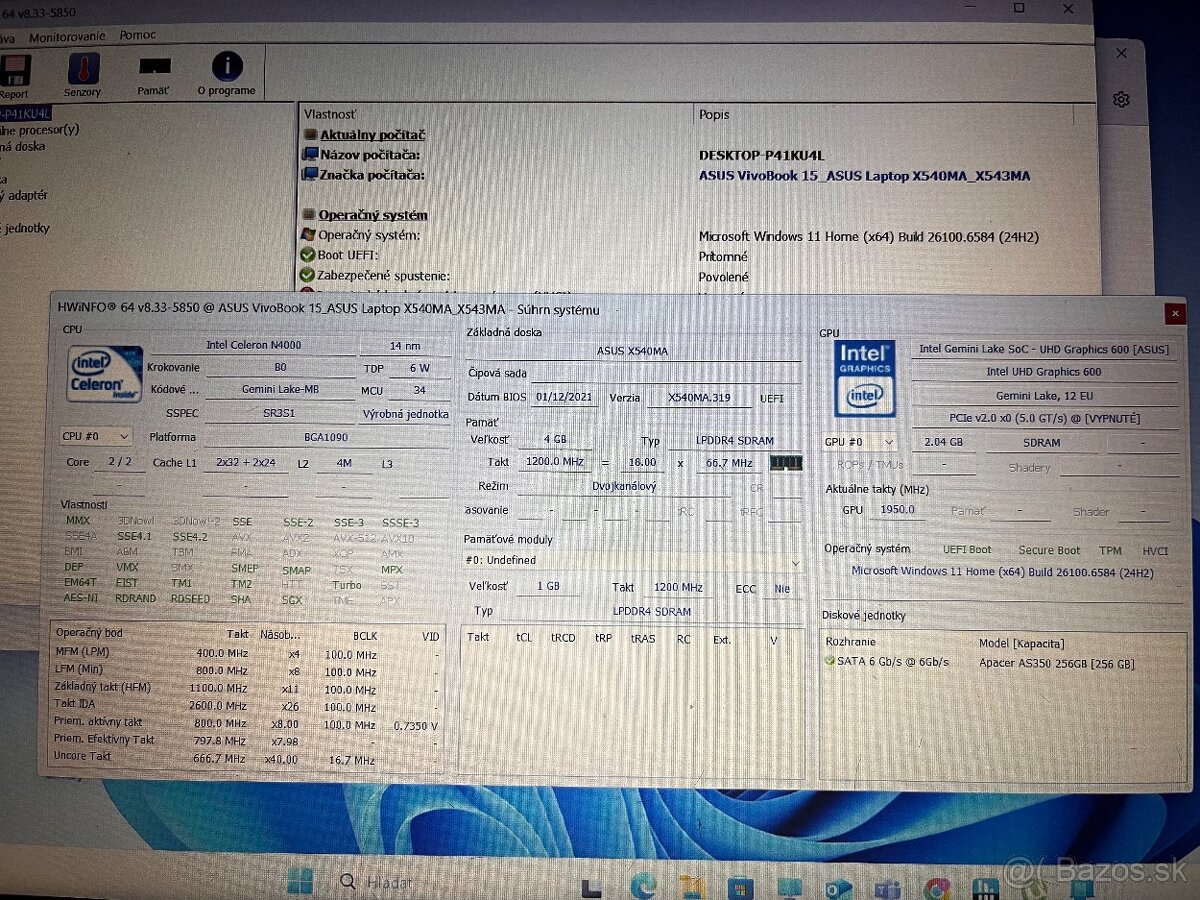
Task: Open the Monitorovanie menu
Action: (x=67, y=36)
